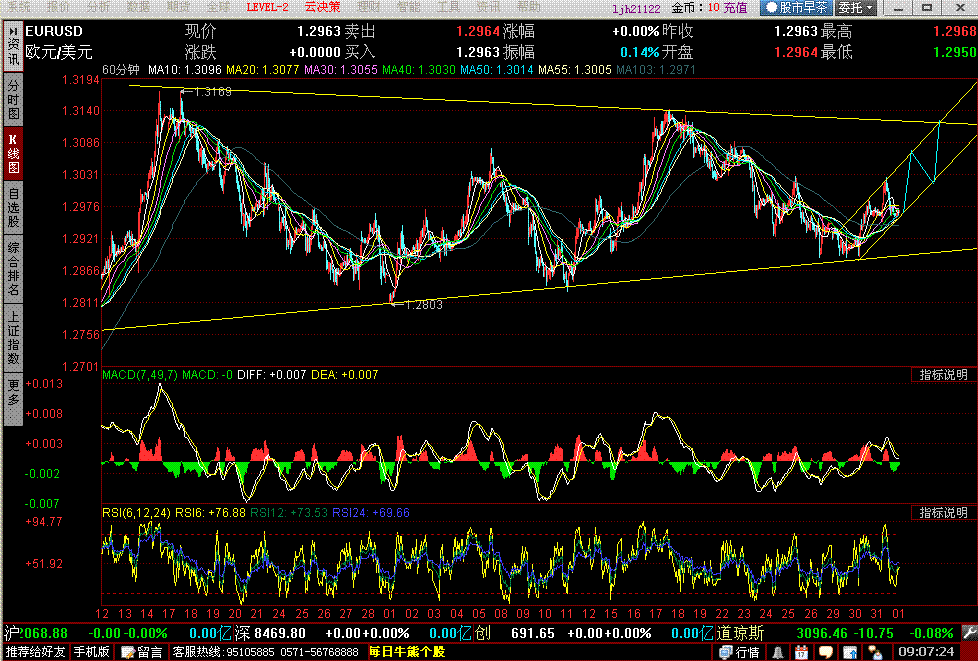Open the 帮助 menu
Image resolution: width=978 pixels, height=661 pixels.
528,7
